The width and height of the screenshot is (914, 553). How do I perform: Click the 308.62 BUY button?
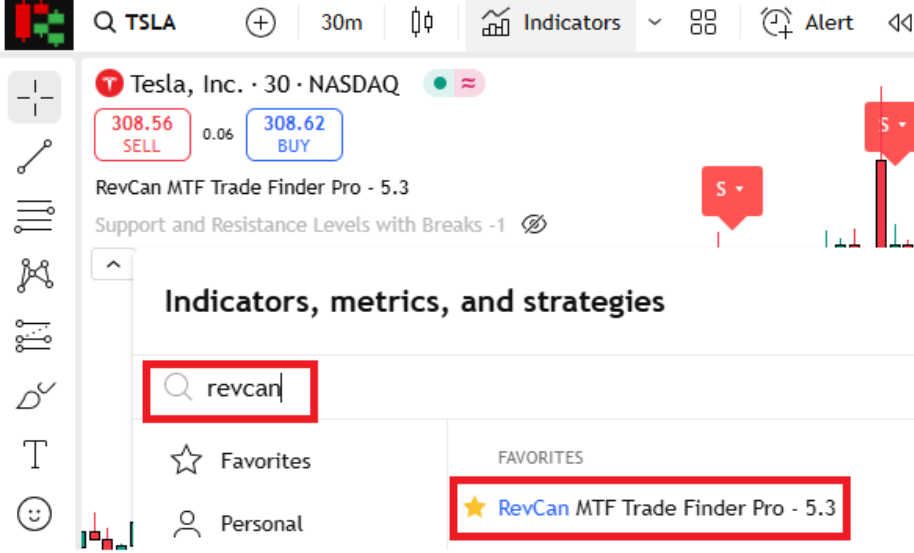(x=294, y=135)
